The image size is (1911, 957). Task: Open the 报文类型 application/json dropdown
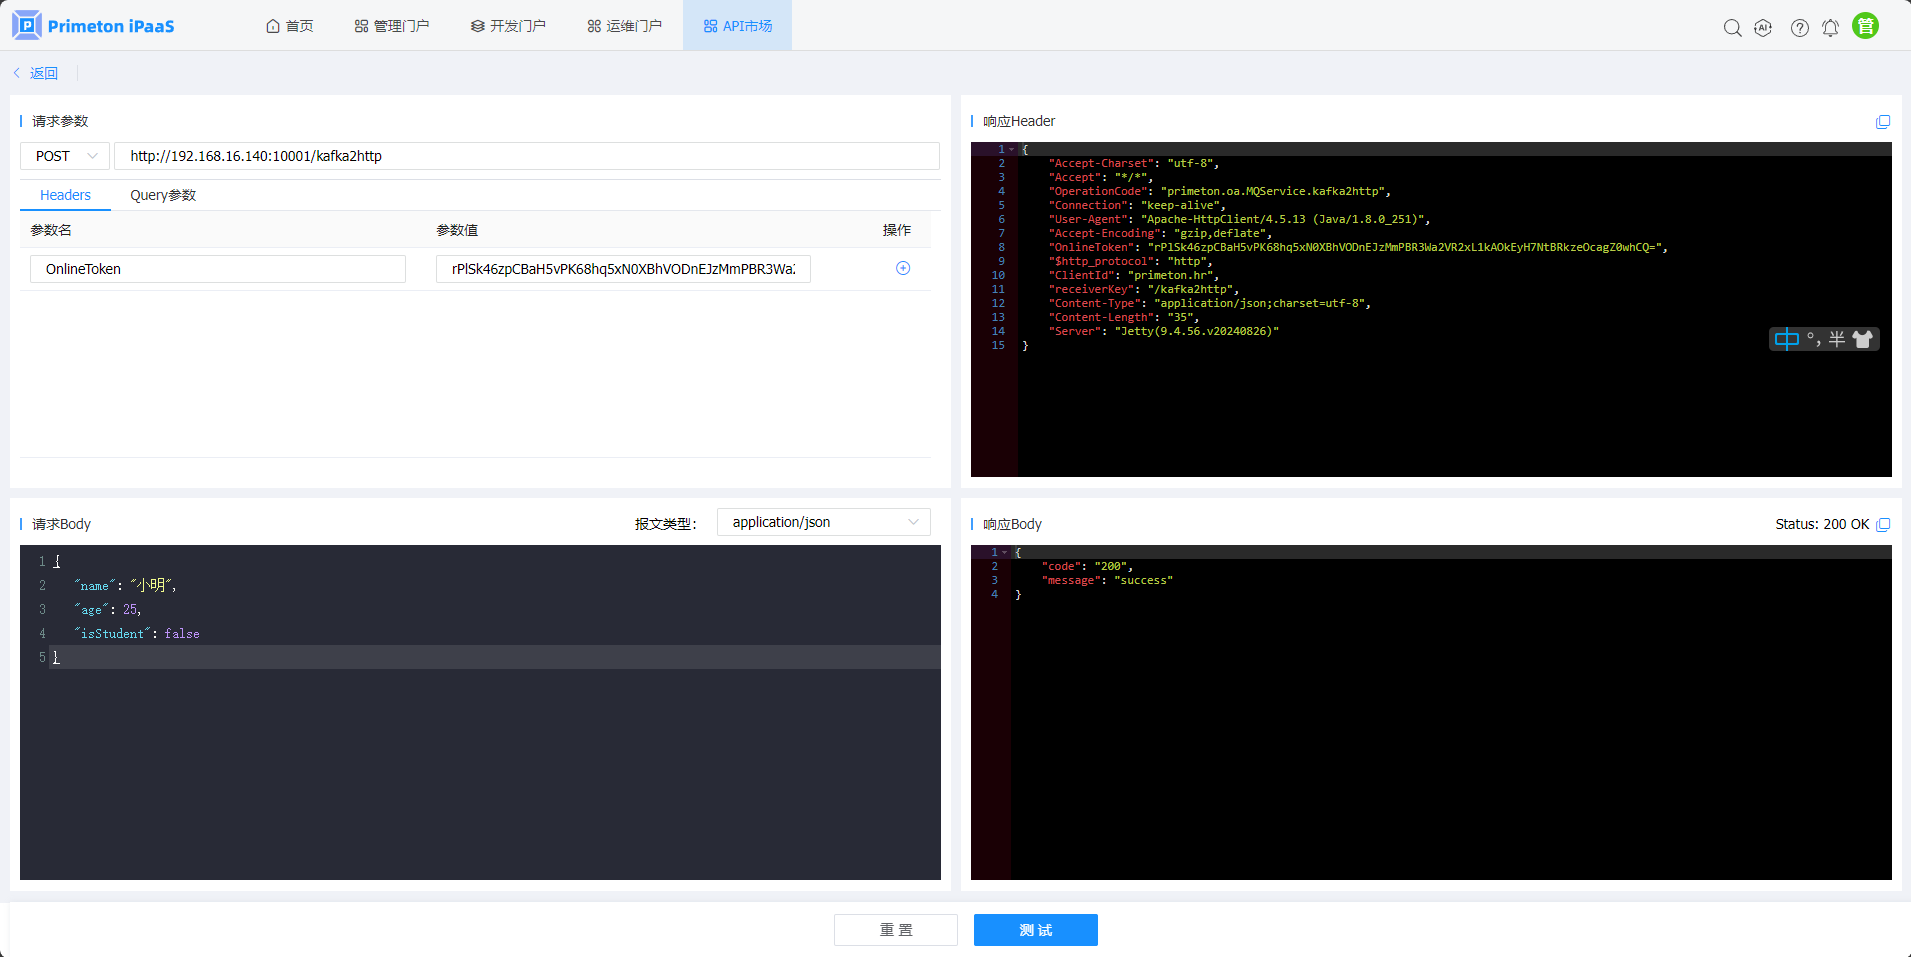[x=823, y=522]
